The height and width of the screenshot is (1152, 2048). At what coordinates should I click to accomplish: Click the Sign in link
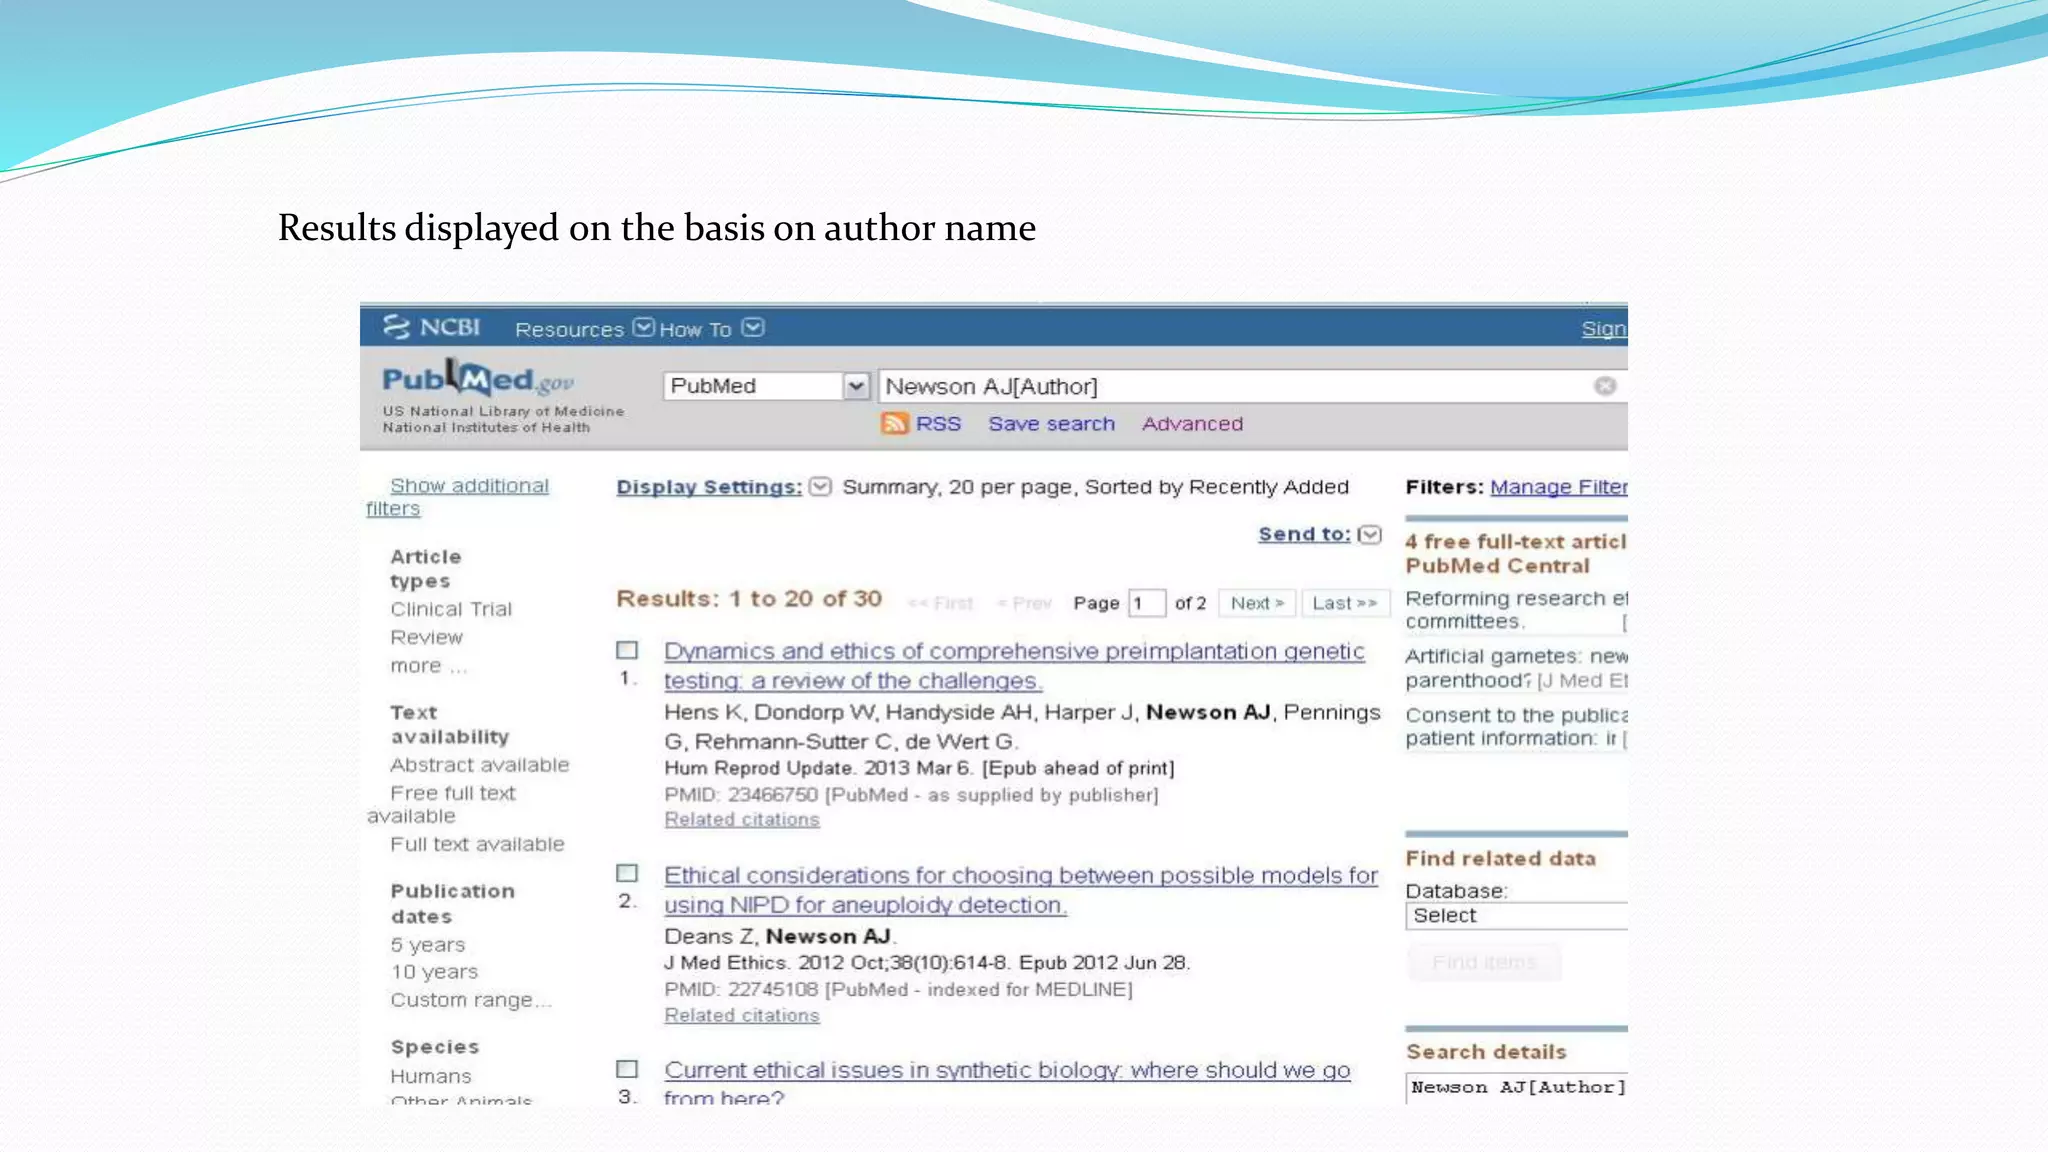(x=1604, y=328)
